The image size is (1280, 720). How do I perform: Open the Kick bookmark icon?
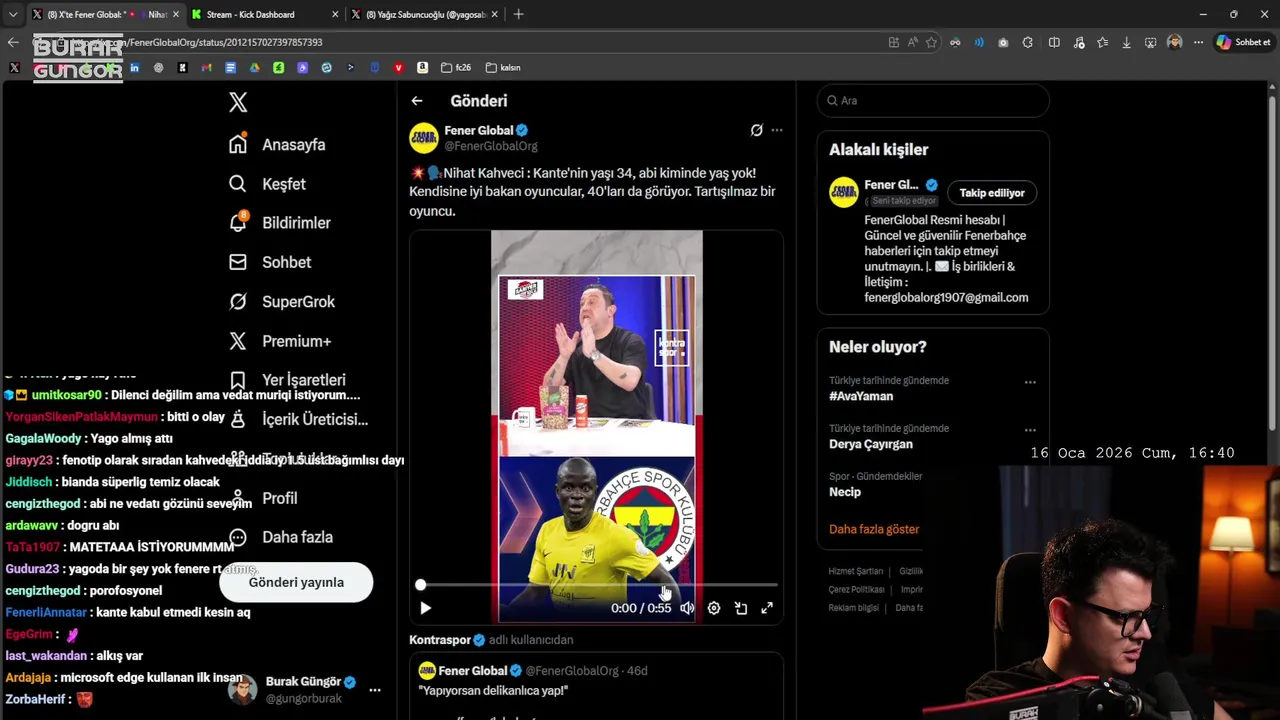[x=182, y=68]
